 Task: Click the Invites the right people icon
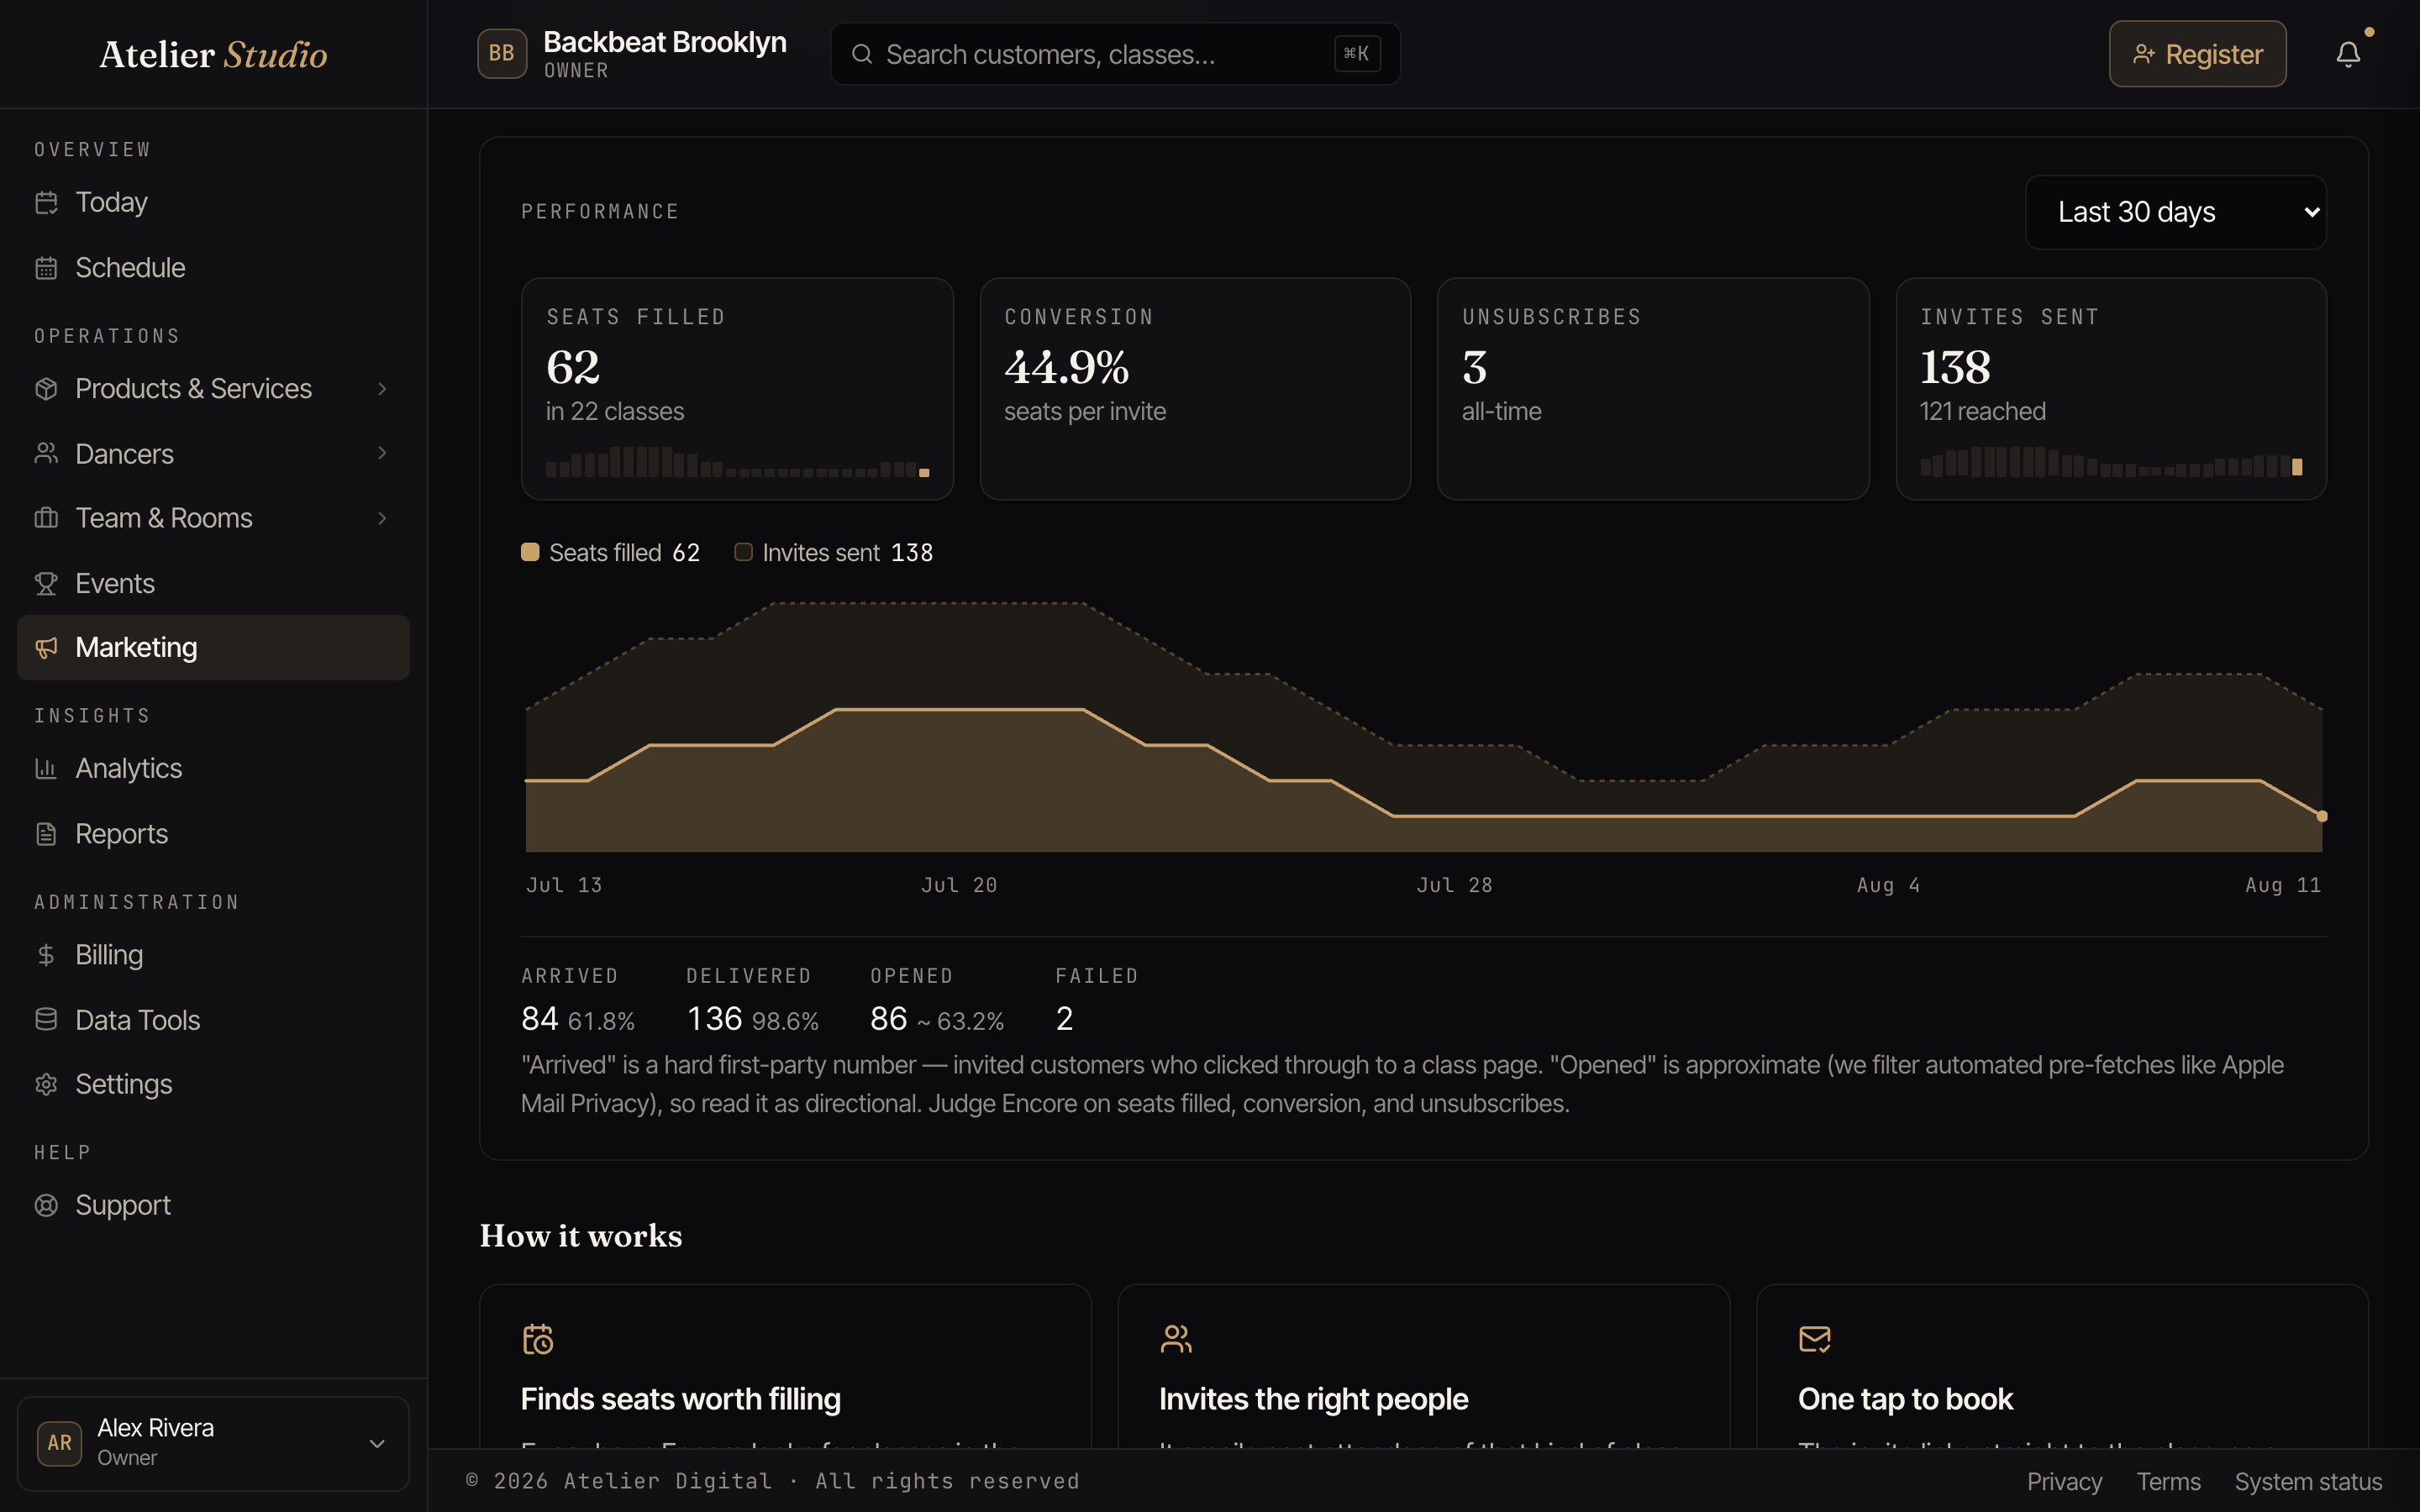1176,1339
